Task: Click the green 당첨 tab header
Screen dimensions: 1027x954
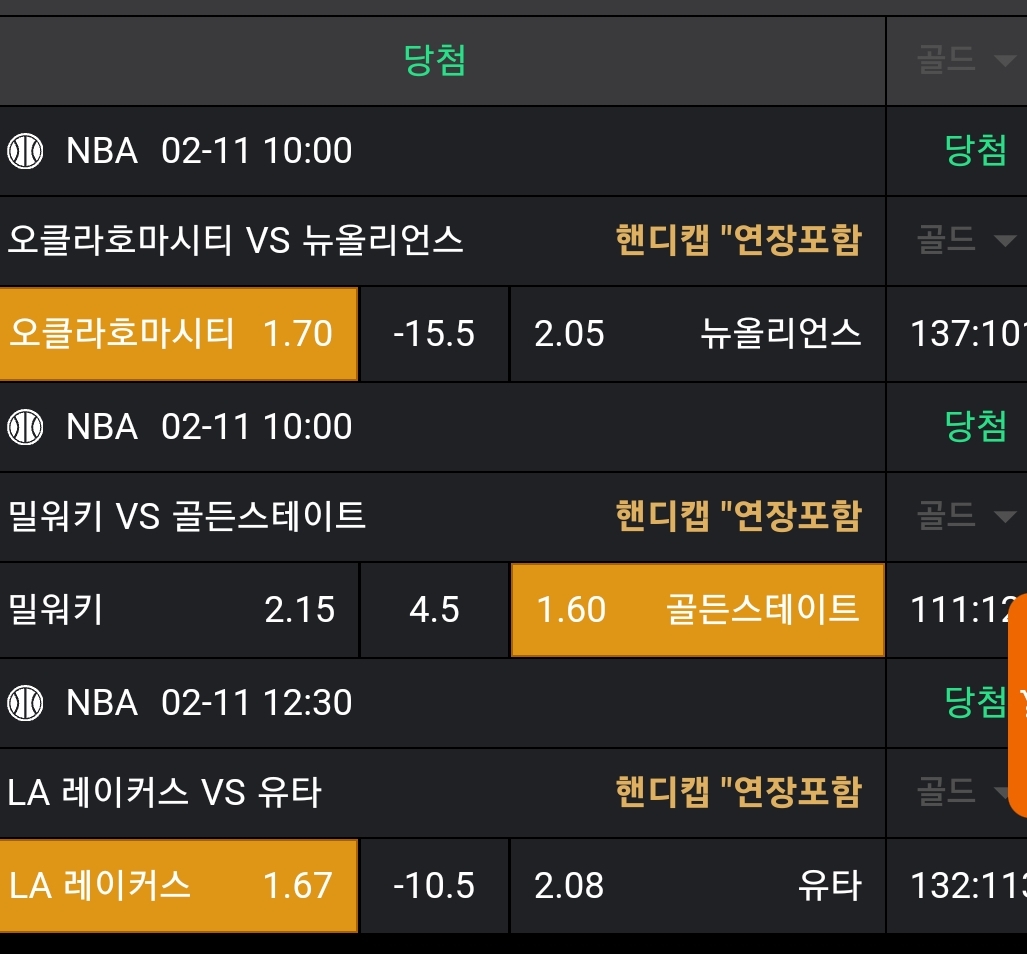Action: pyautogui.click(x=435, y=61)
